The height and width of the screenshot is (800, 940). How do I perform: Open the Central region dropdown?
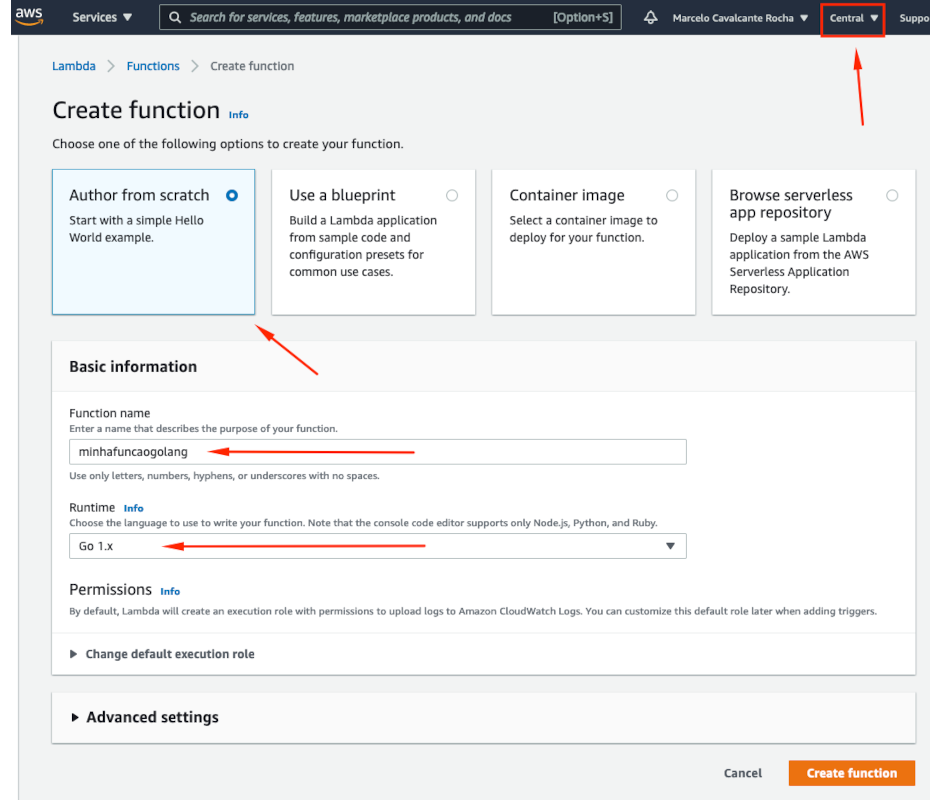click(x=853, y=18)
